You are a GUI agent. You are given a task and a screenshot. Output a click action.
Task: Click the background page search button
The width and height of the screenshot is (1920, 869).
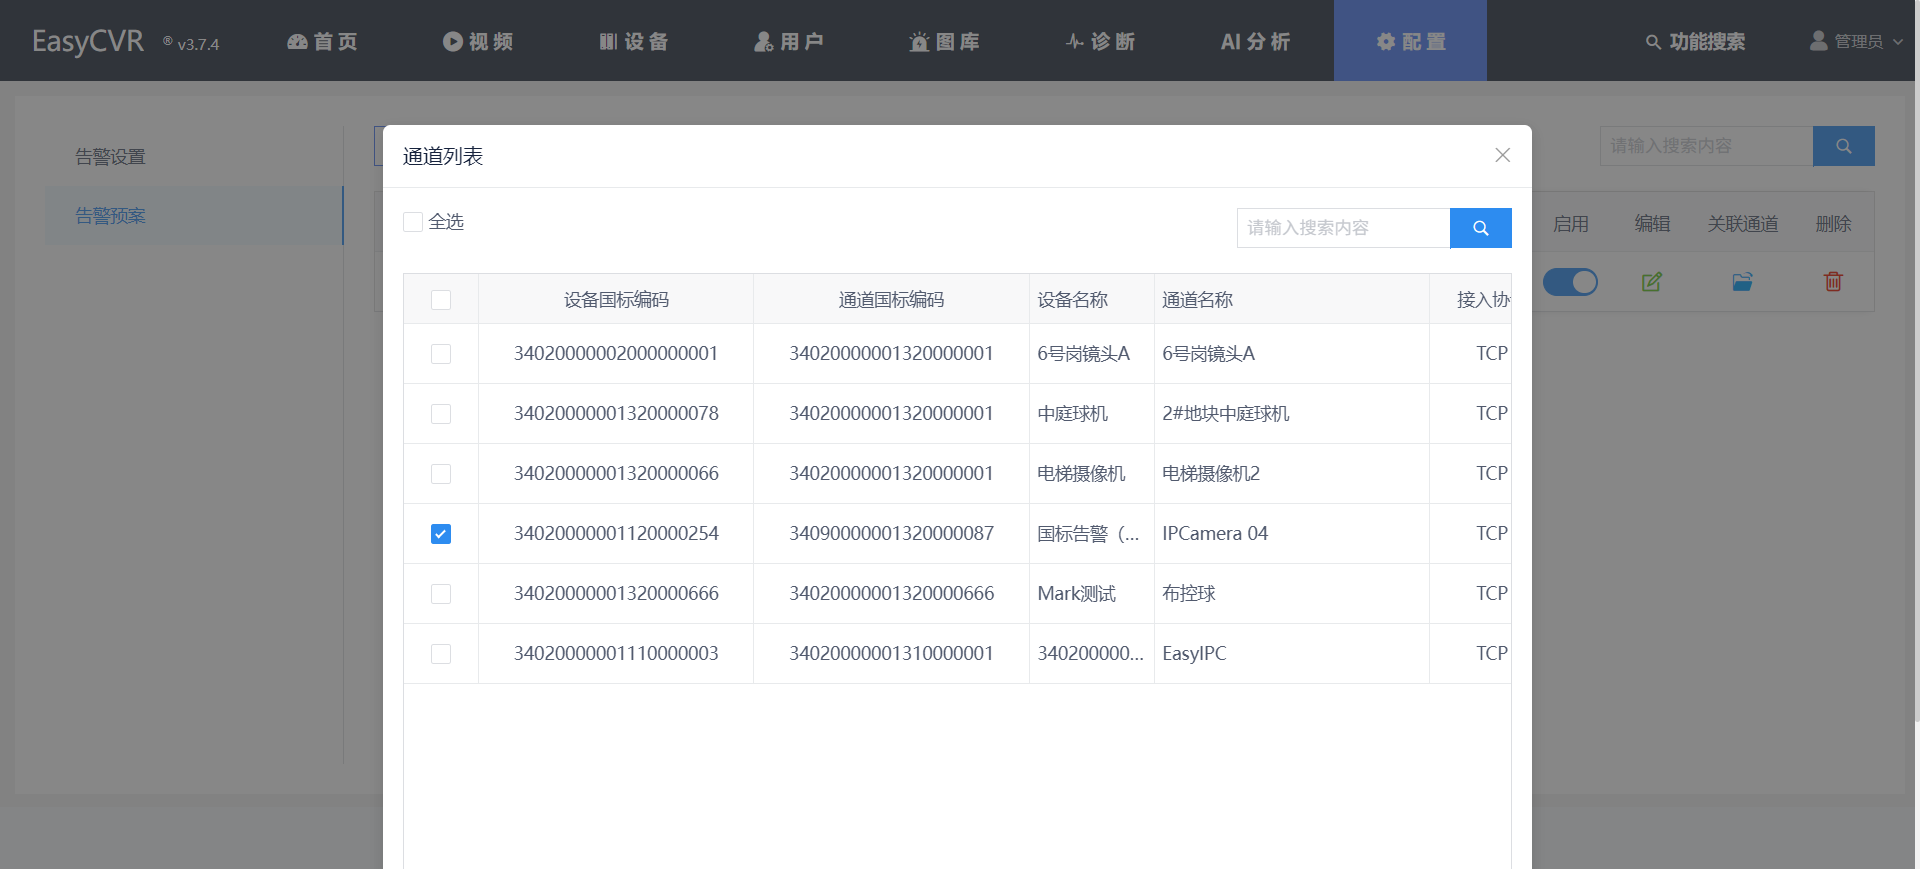tap(1843, 146)
